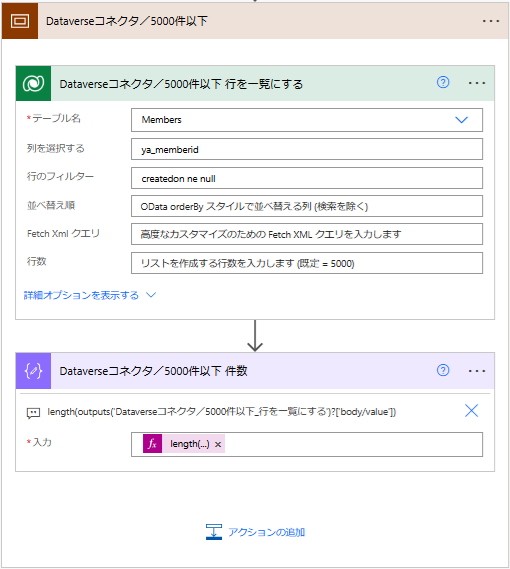Click the Fetch Xml クエリ input field

tap(307, 234)
